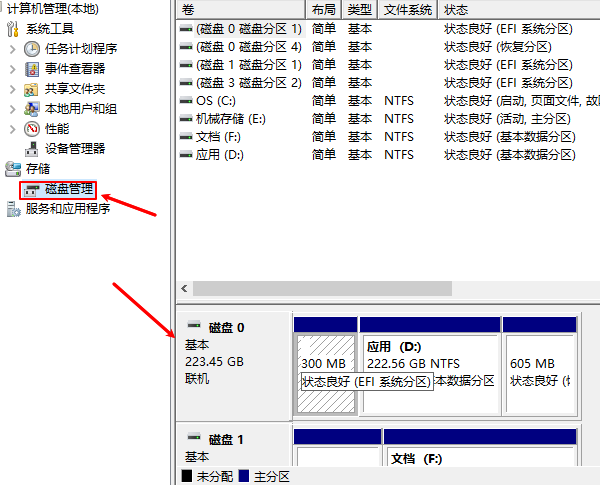Sort by the 布局 column header

tap(324, 10)
